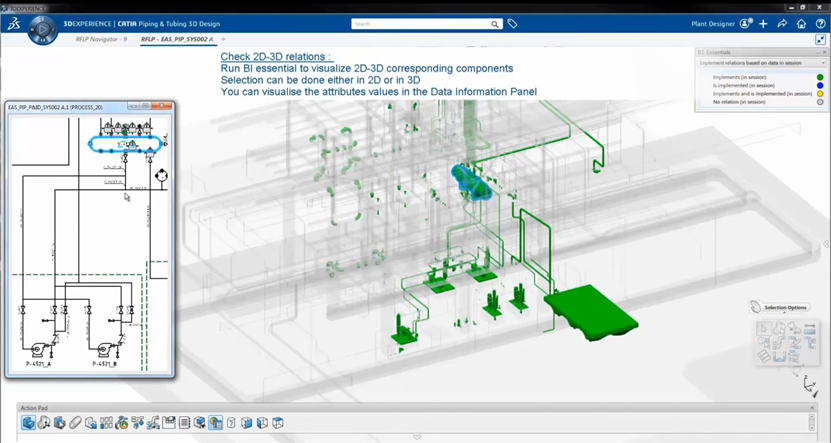Viewport: 831px width, 443px height.
Task: Open the Help question mark icon
Action: [820, 24]
